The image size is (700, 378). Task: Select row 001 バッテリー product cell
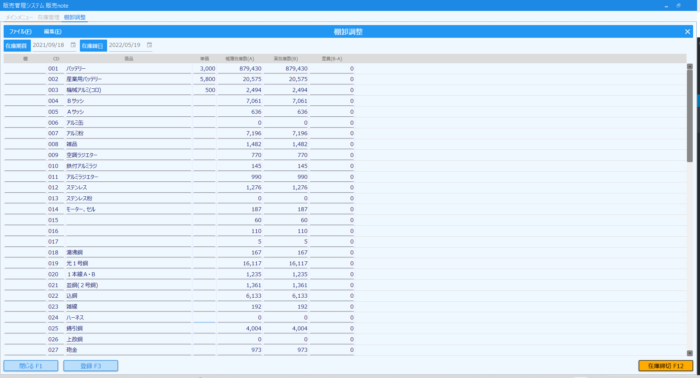coord(129,69)
